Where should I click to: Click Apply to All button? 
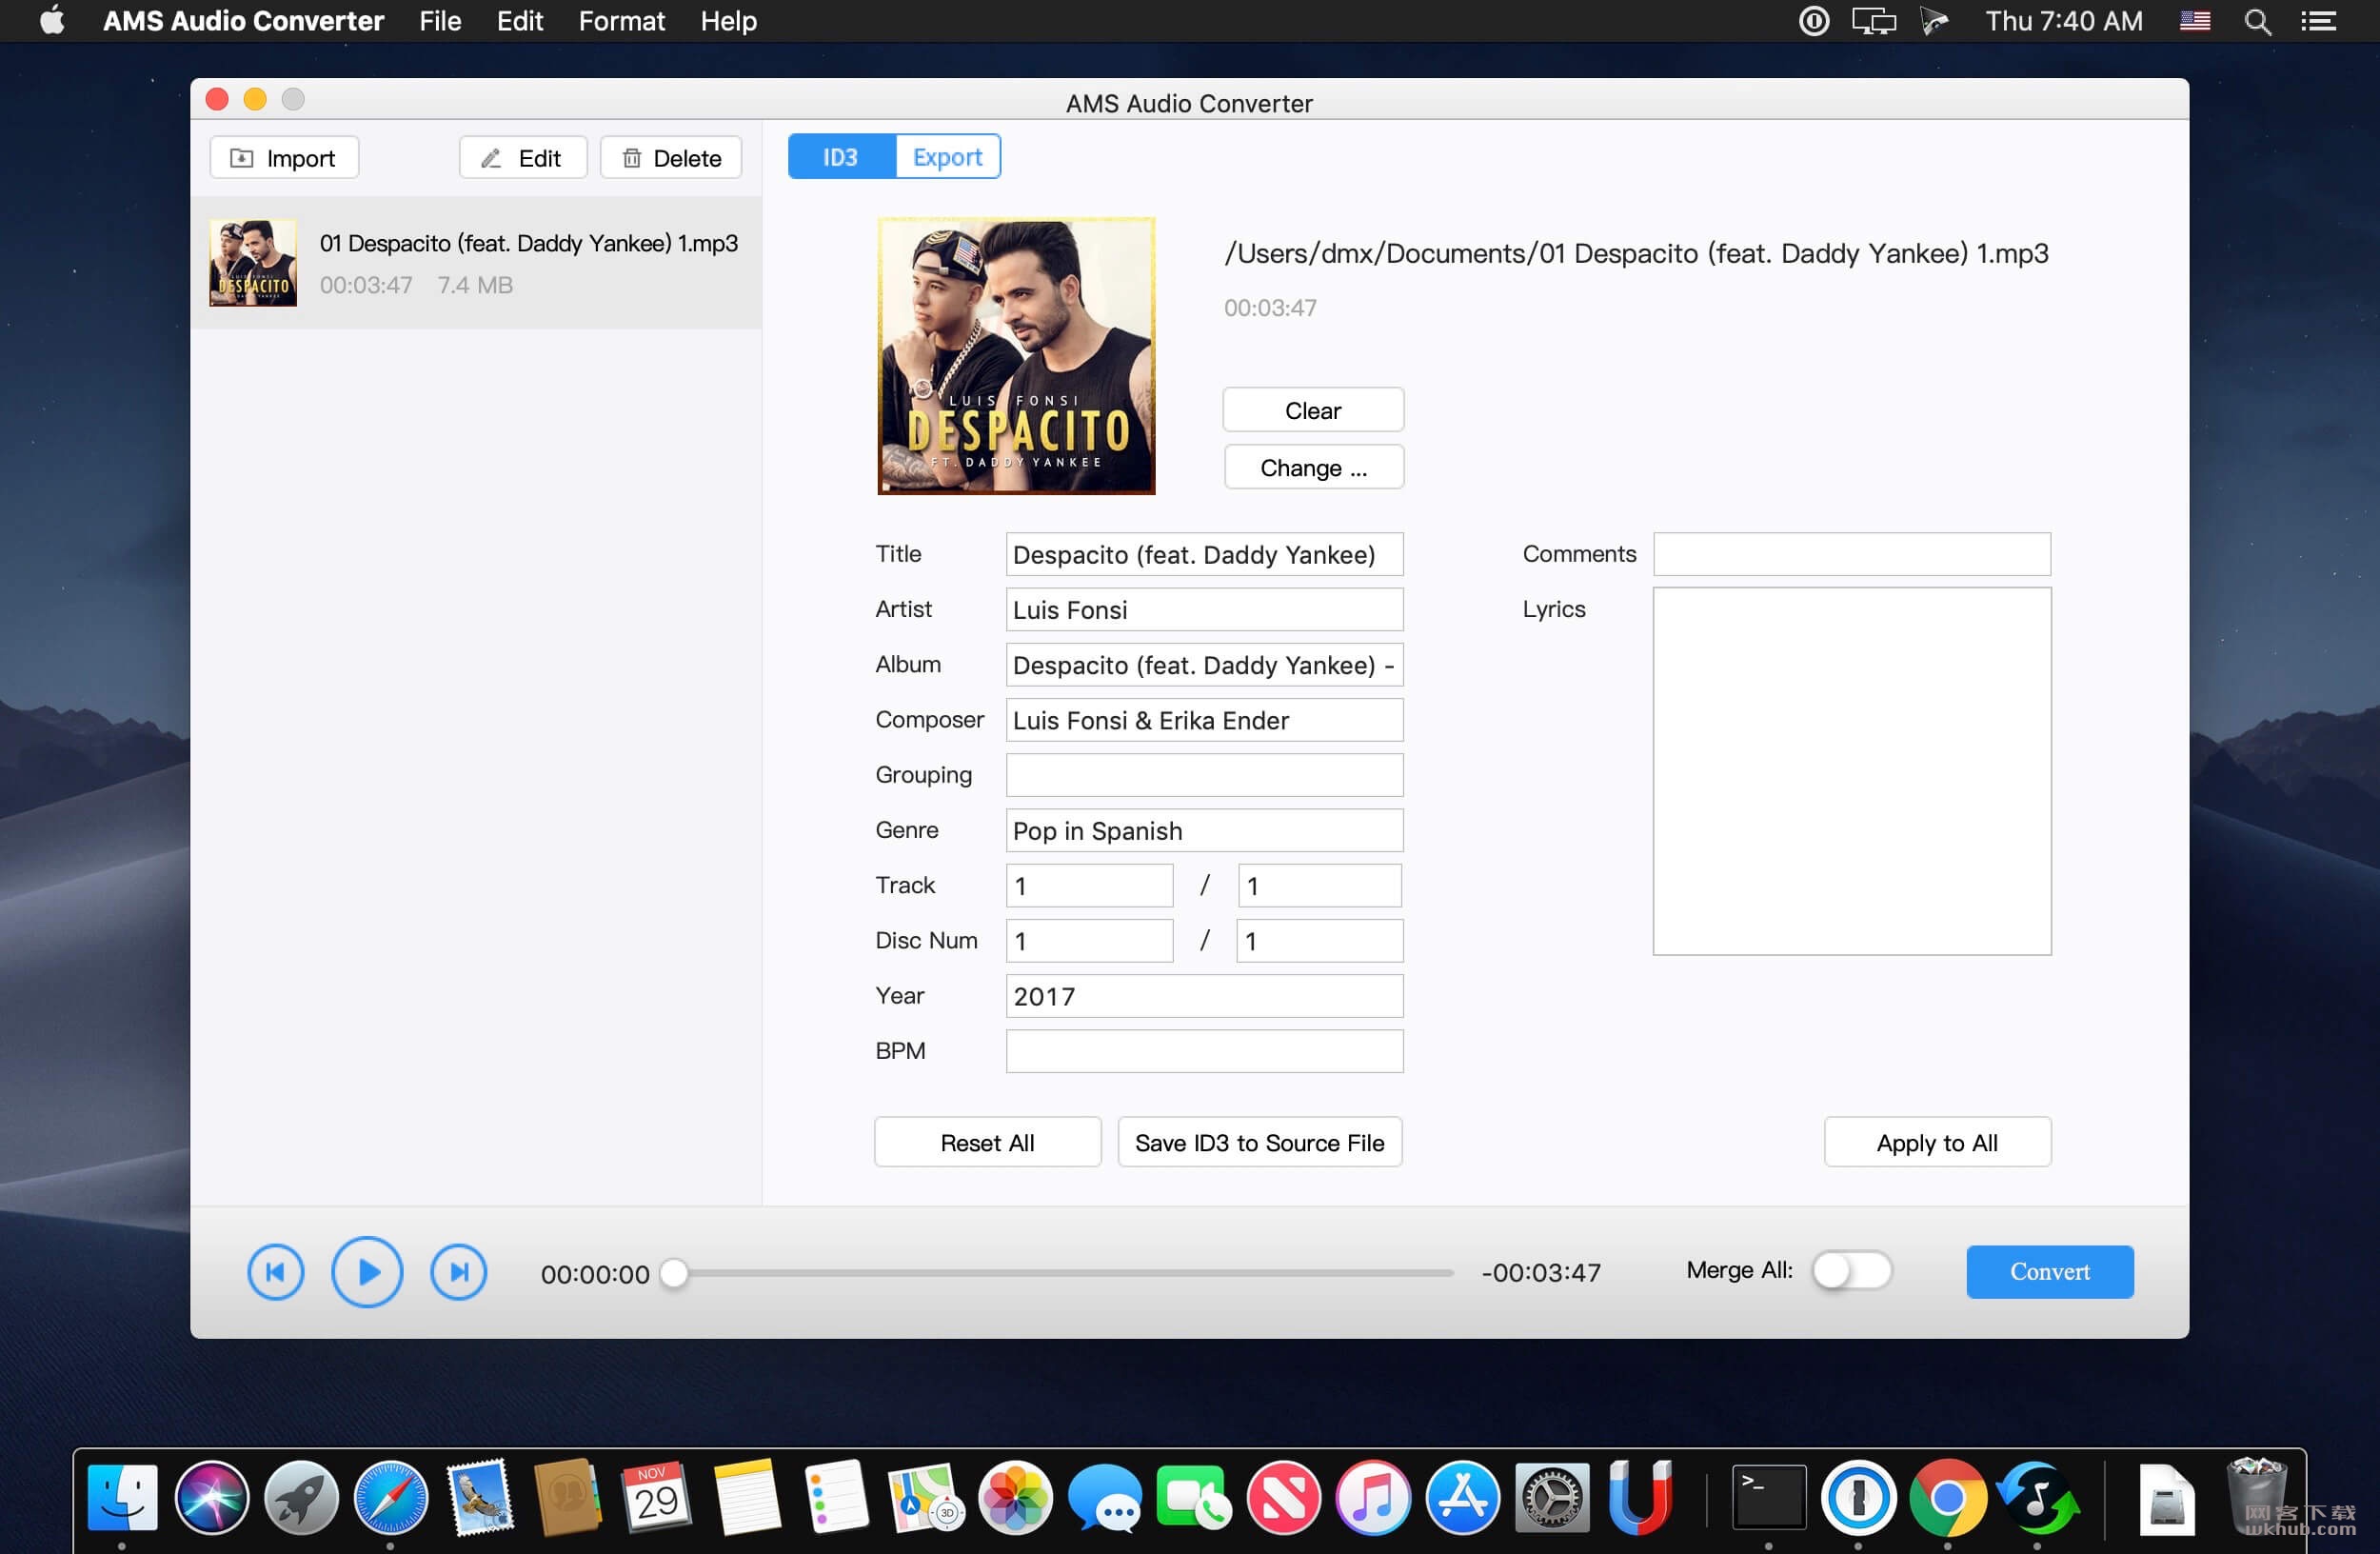(1937, 1142)
